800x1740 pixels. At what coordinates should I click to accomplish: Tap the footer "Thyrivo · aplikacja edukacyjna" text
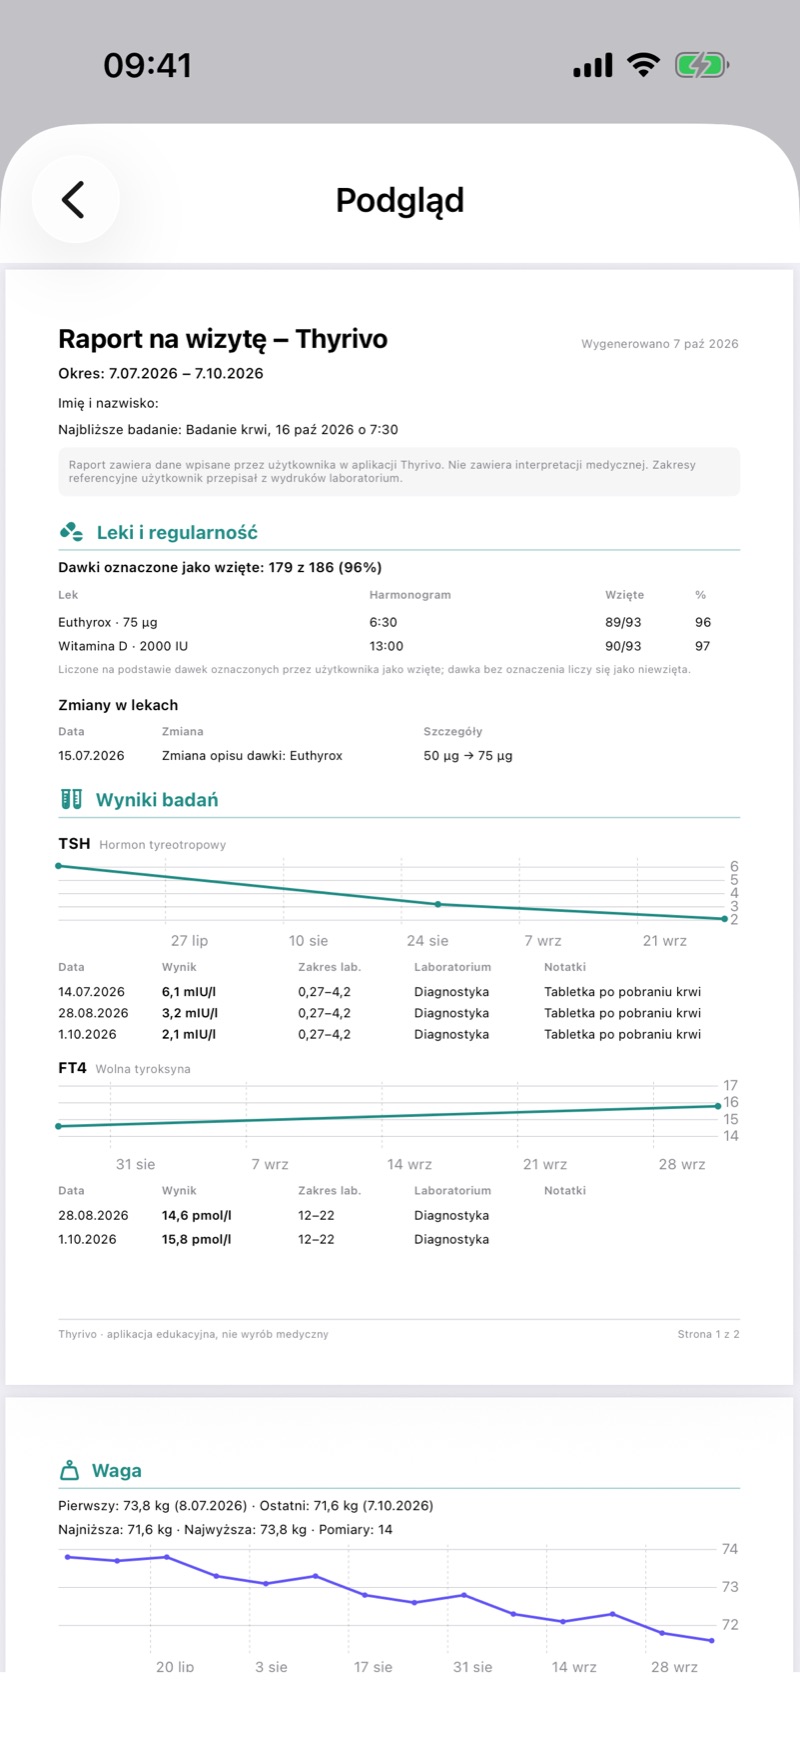point(193,1334)
